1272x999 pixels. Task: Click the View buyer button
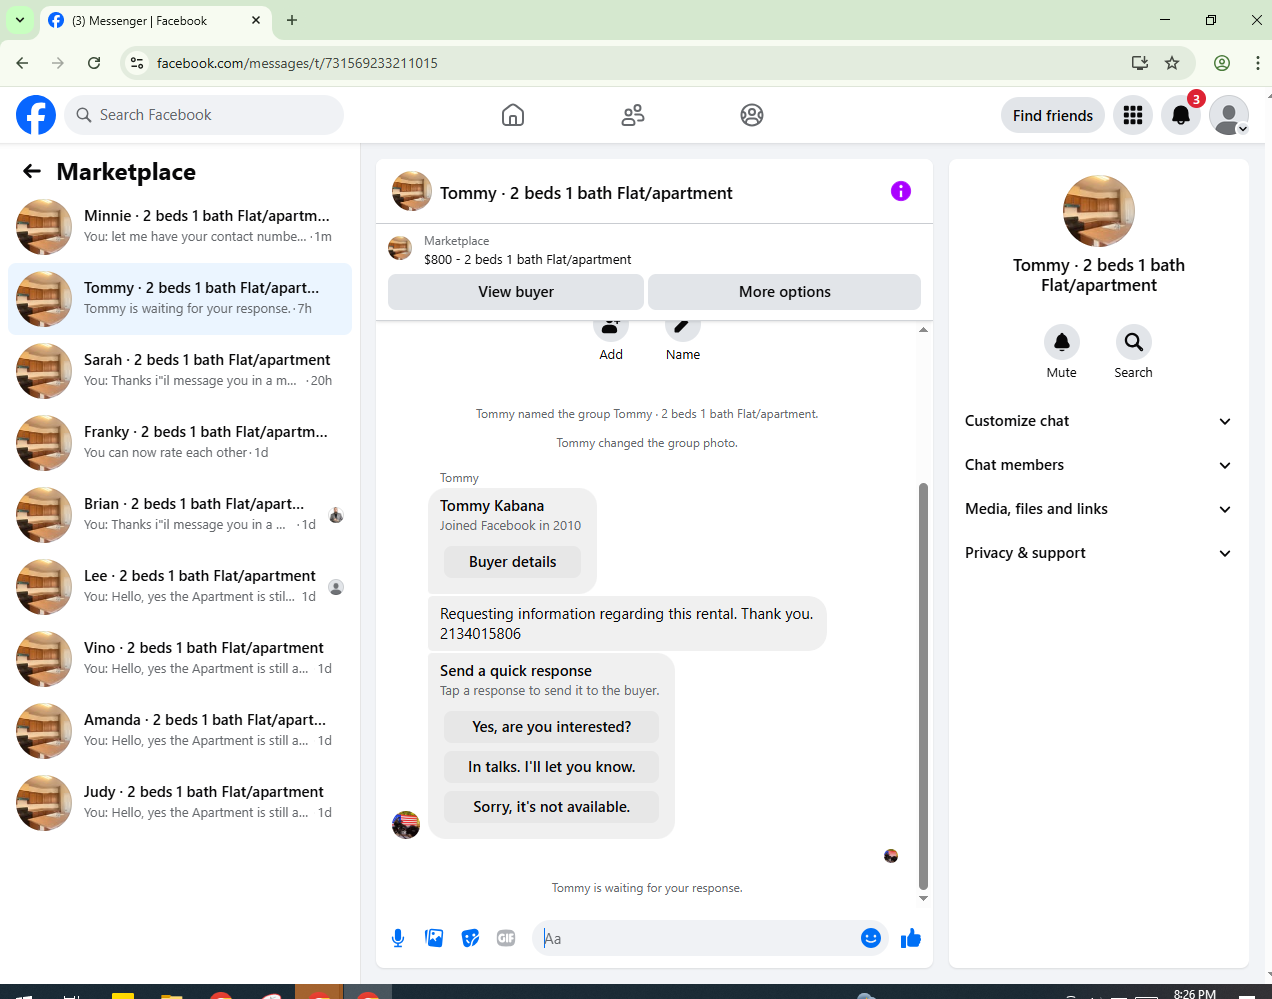click(x=516, y=292)
